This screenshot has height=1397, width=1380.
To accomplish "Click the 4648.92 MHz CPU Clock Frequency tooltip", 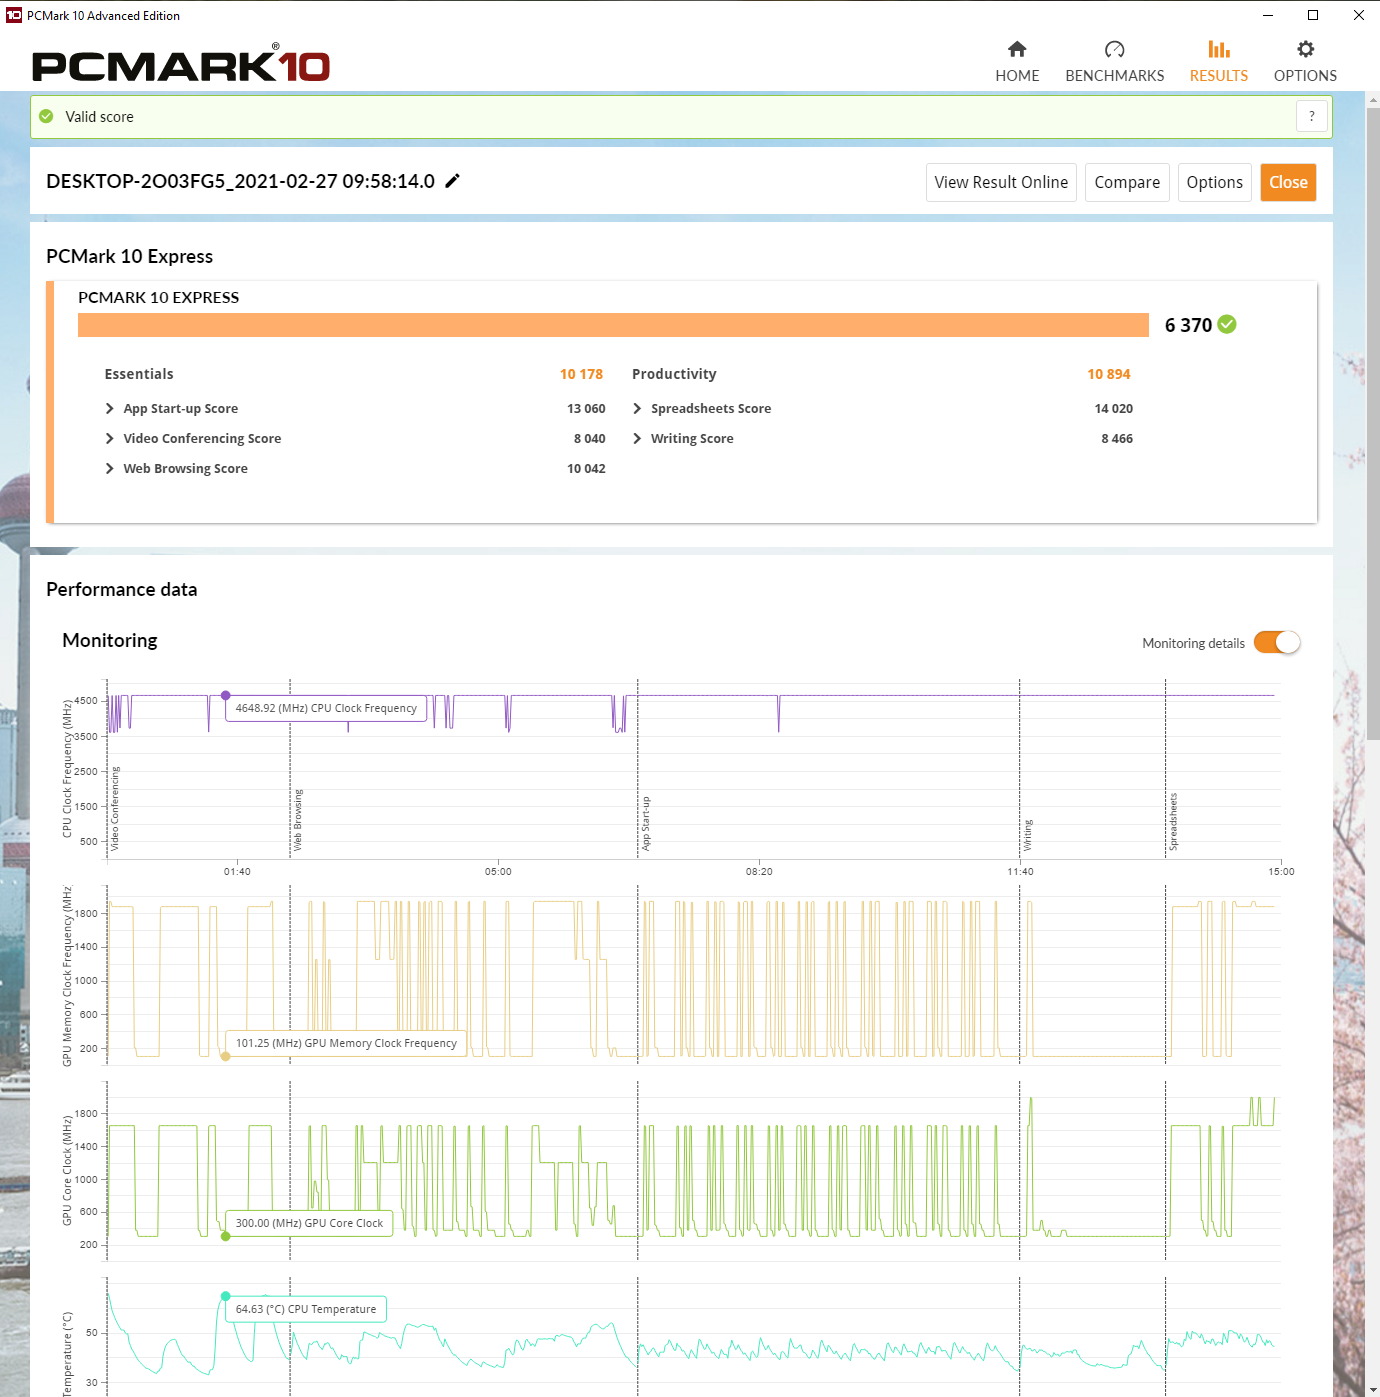I will pyautogui.click(x=326, y=708).
